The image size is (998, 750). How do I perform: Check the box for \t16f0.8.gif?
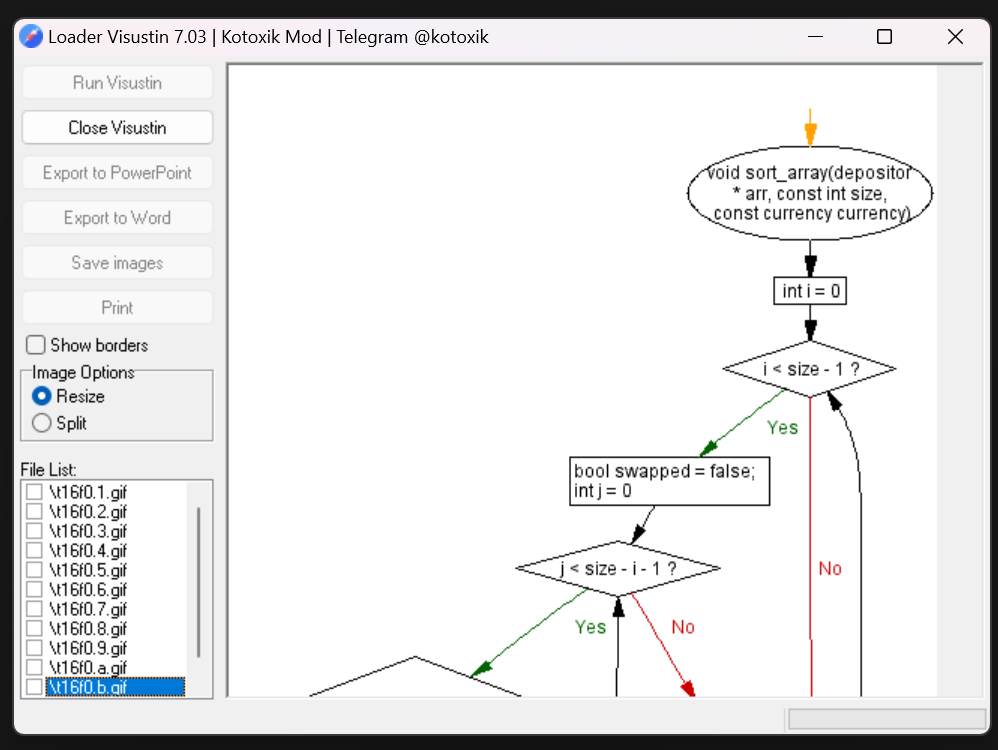pyautogui.click(x=34, y=629)
